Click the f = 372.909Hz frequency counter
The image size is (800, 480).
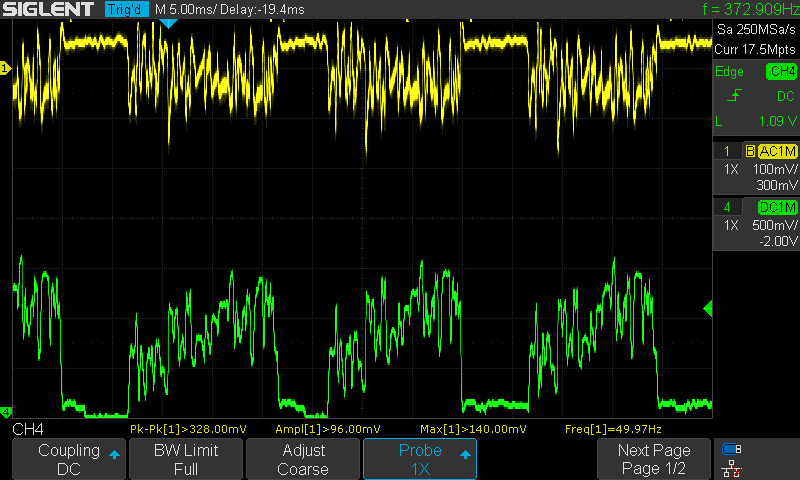[751, 9]
